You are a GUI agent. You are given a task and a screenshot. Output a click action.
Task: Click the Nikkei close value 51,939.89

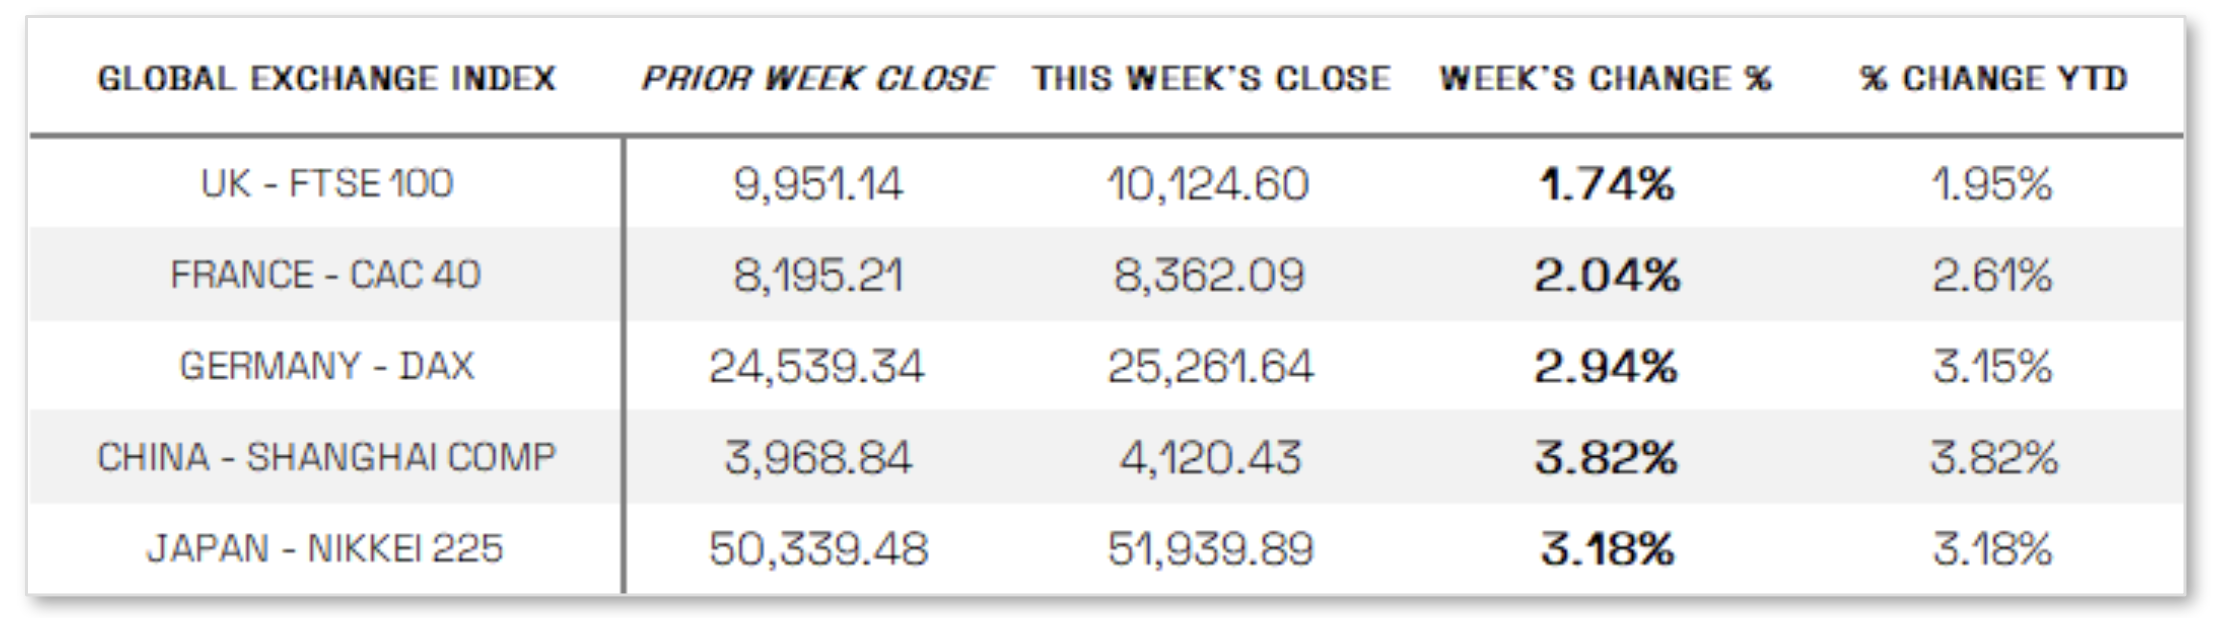coord(1210,549)
